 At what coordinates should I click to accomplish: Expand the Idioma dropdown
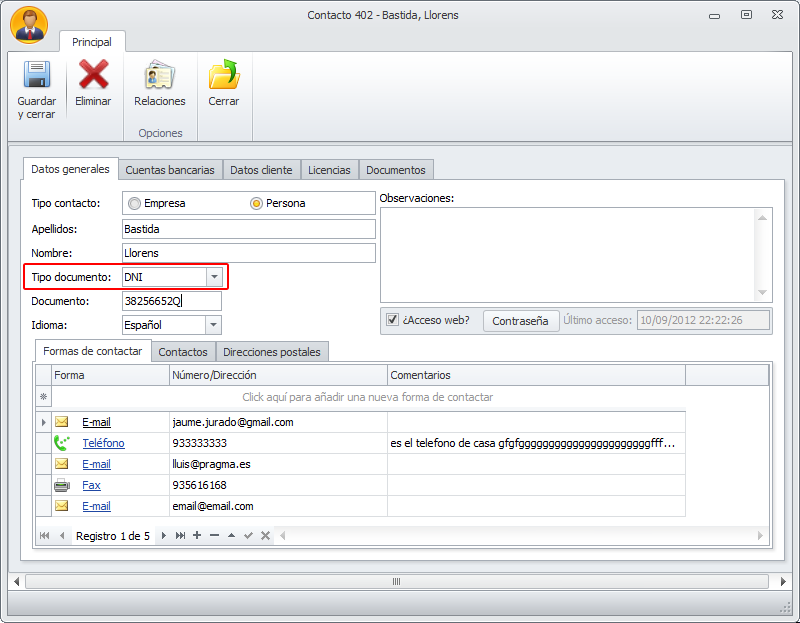(x=213, y=325)
